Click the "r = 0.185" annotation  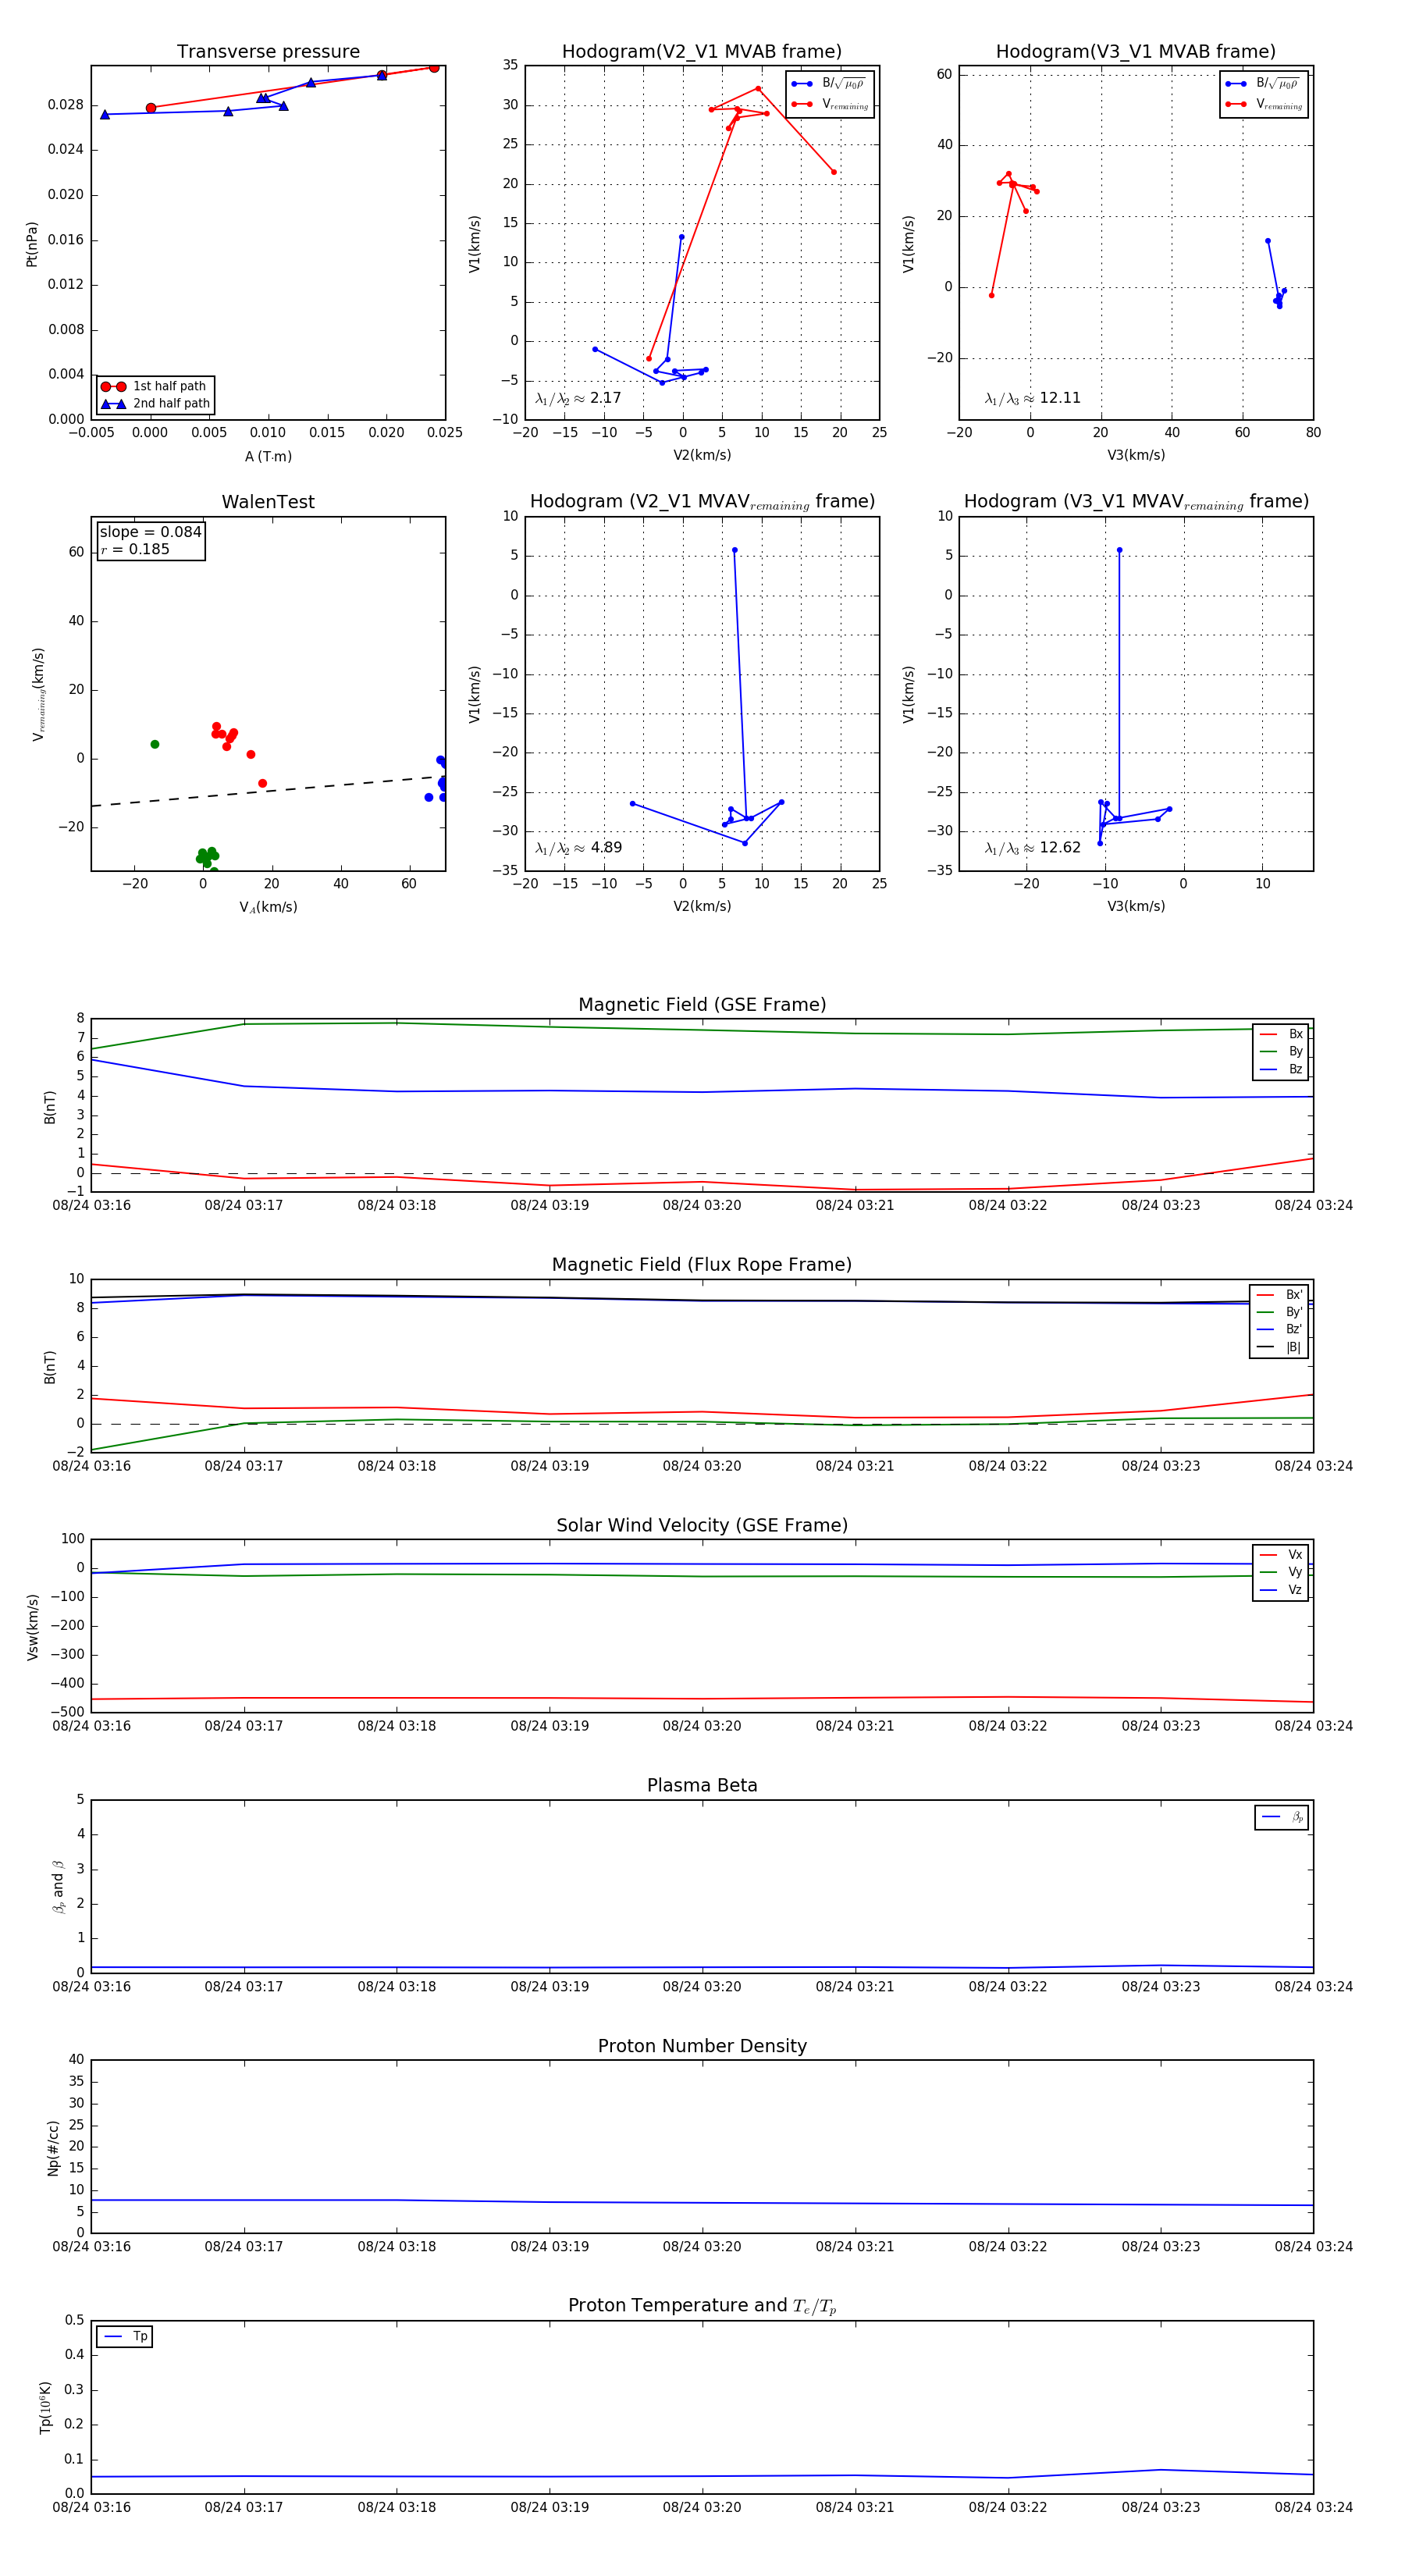click(x=135, y=549)
